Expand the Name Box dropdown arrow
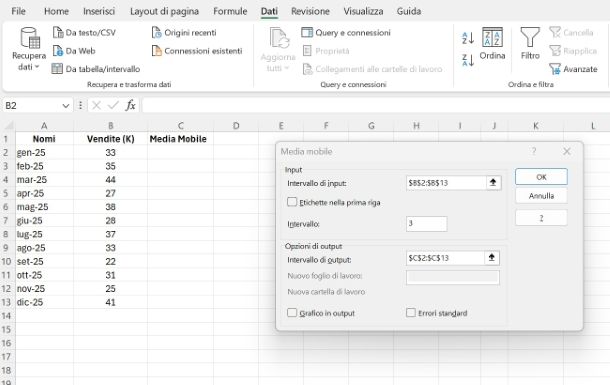Viewport: 610px width, 385px height. (x=66, y=105)
